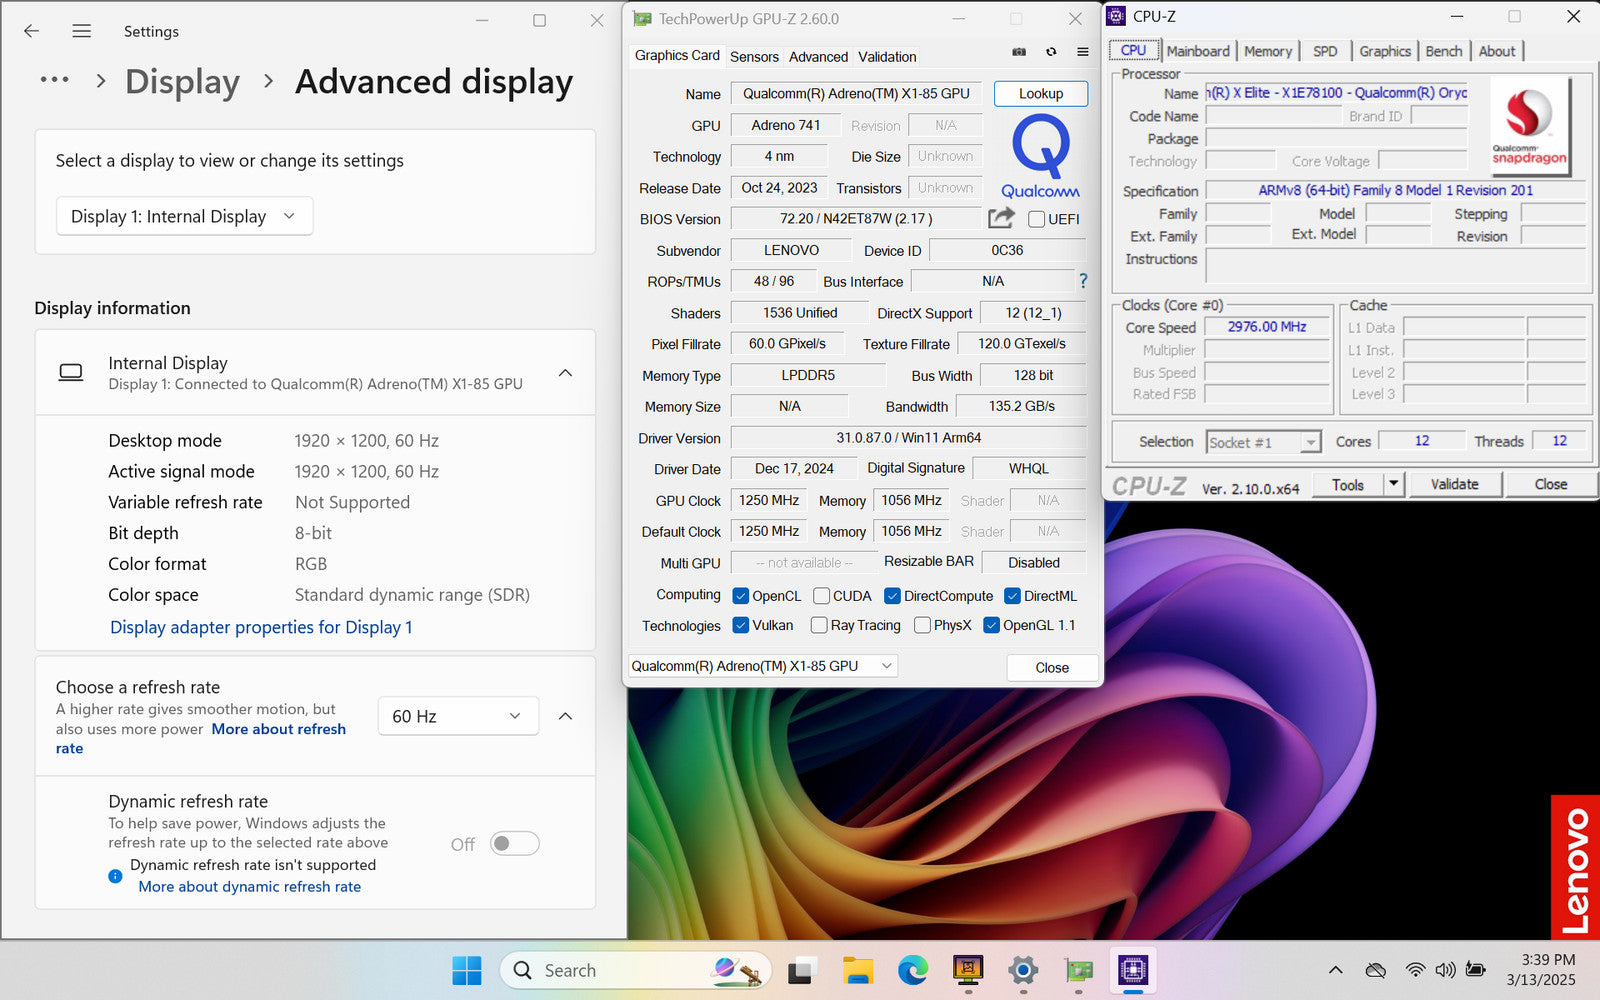Open the Graphics tab in CPU-Z
This screenshot has height=1000, width=1600.
(1385, 51)
